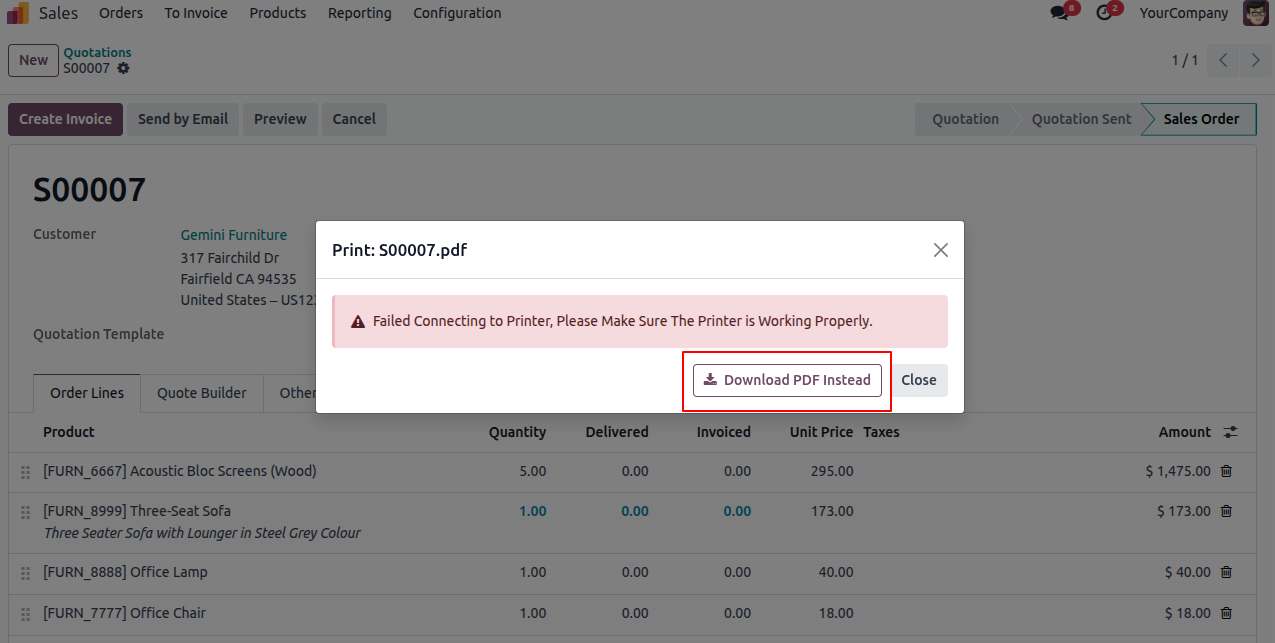
Task: Open the activities clock icon
Action: pyautogui.click(x=1104, y=13)
